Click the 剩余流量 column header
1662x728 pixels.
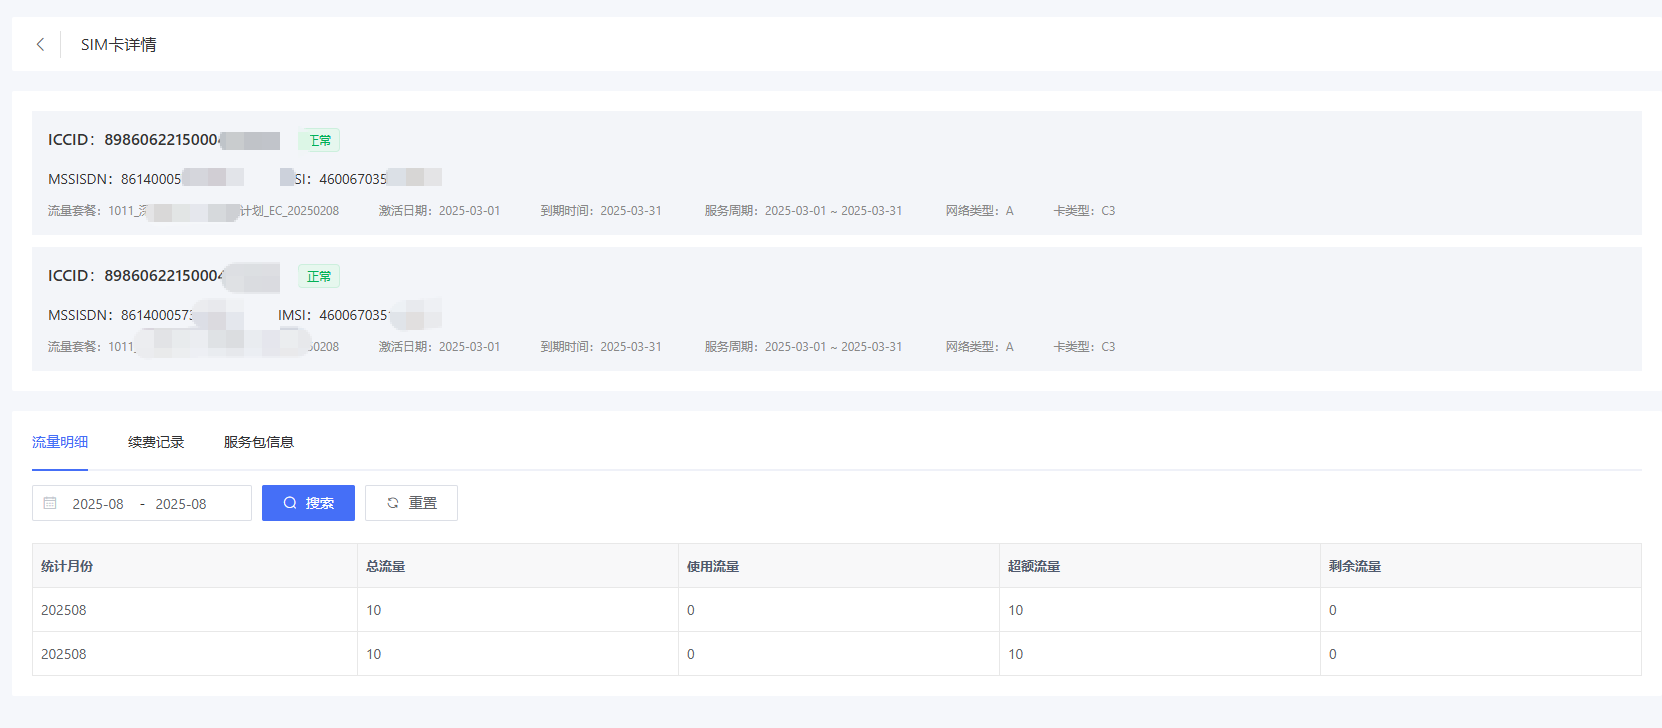coord(1354,566)
